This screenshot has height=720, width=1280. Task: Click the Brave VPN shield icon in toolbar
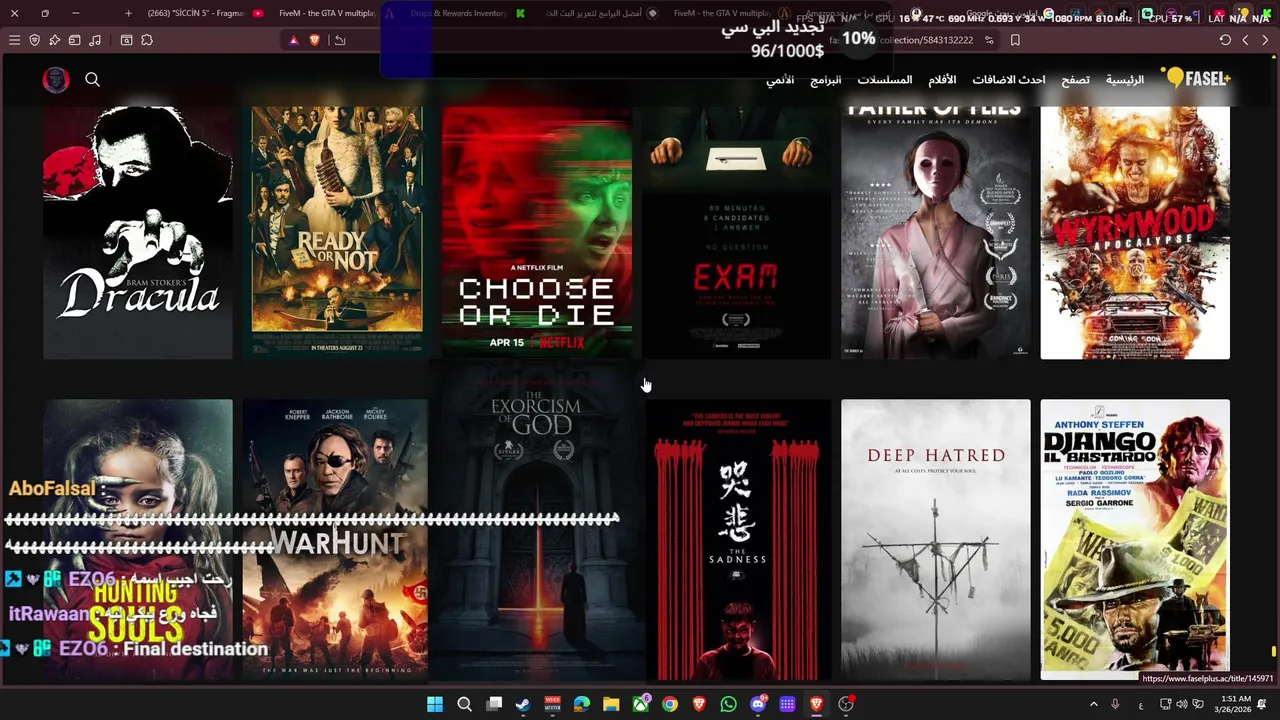[35, 40]
